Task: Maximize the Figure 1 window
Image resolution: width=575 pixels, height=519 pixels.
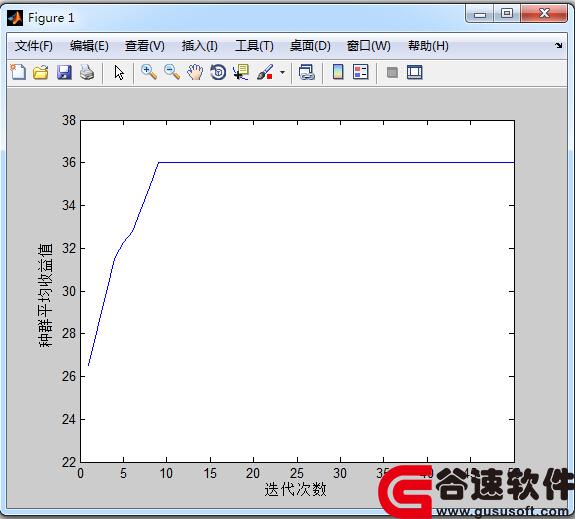Action: [507, 14]
